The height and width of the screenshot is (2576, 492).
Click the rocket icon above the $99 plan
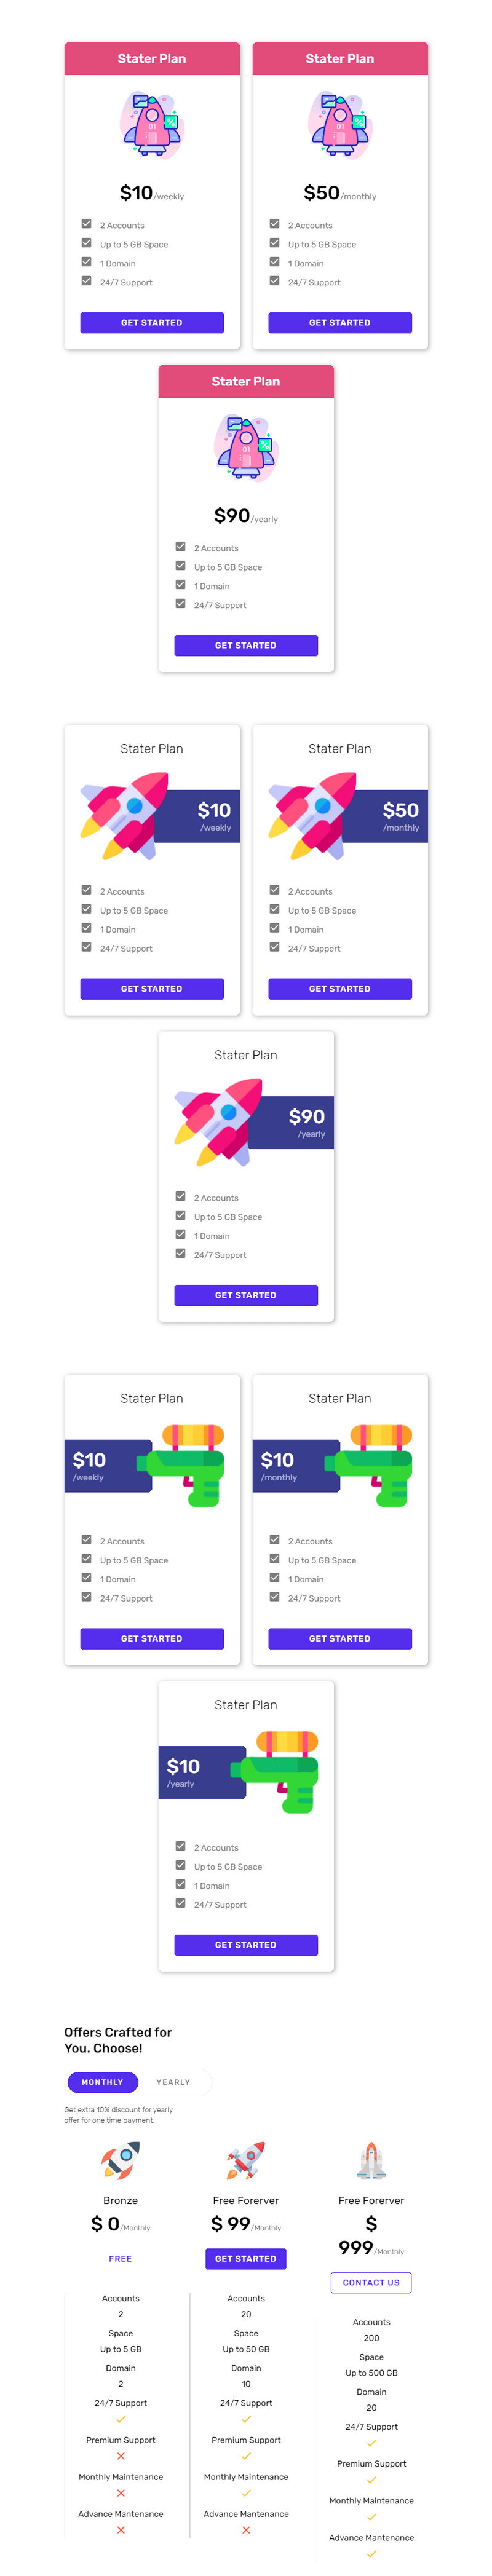pos(245,2161)
